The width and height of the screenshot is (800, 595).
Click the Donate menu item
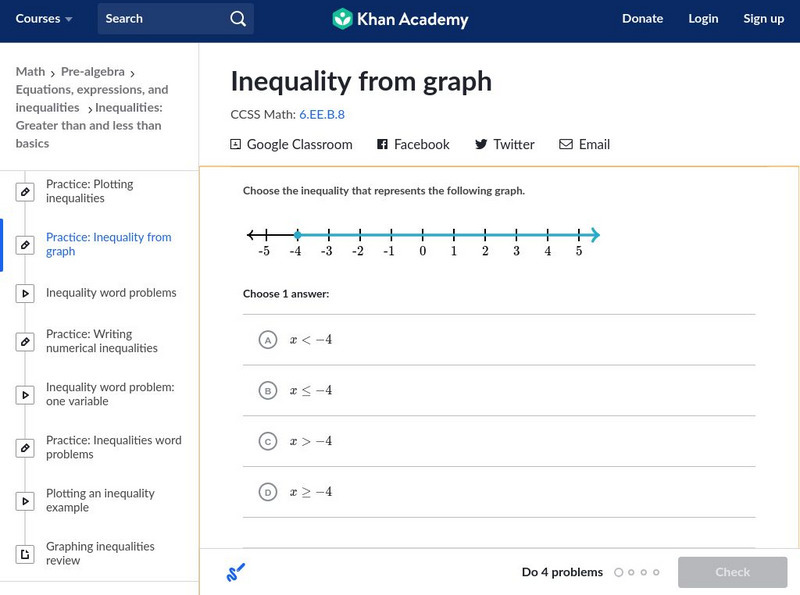[x=642, y=19]
